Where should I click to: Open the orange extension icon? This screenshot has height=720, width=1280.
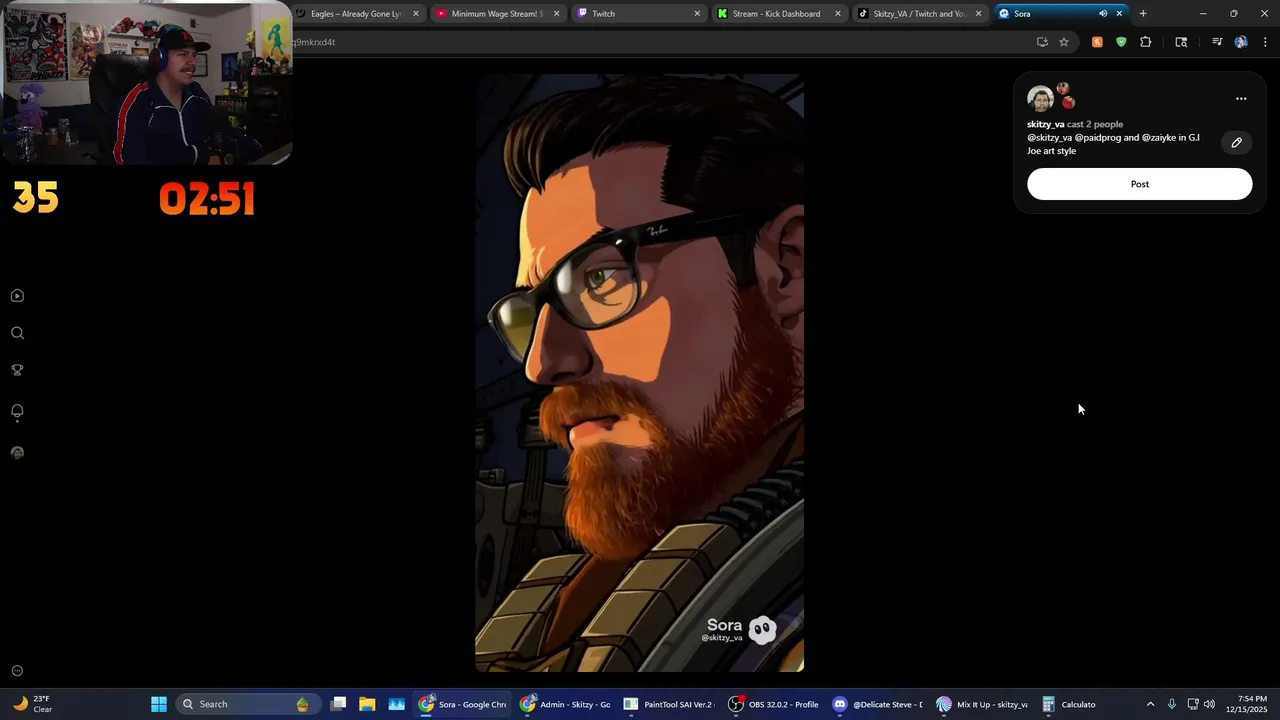tap(1097, 42)
